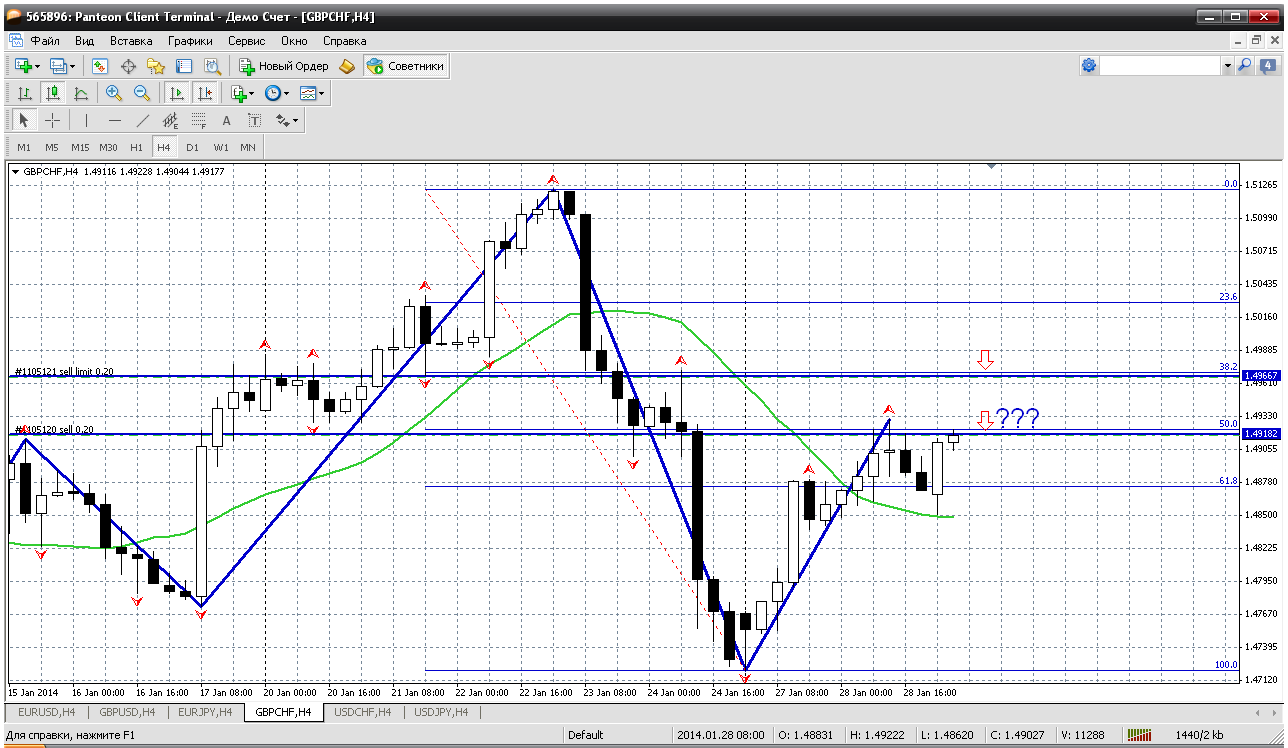Screen dimensions: 1288x748
Task: Click the connection status bars icon
Action: click(x=1140, y=735)
